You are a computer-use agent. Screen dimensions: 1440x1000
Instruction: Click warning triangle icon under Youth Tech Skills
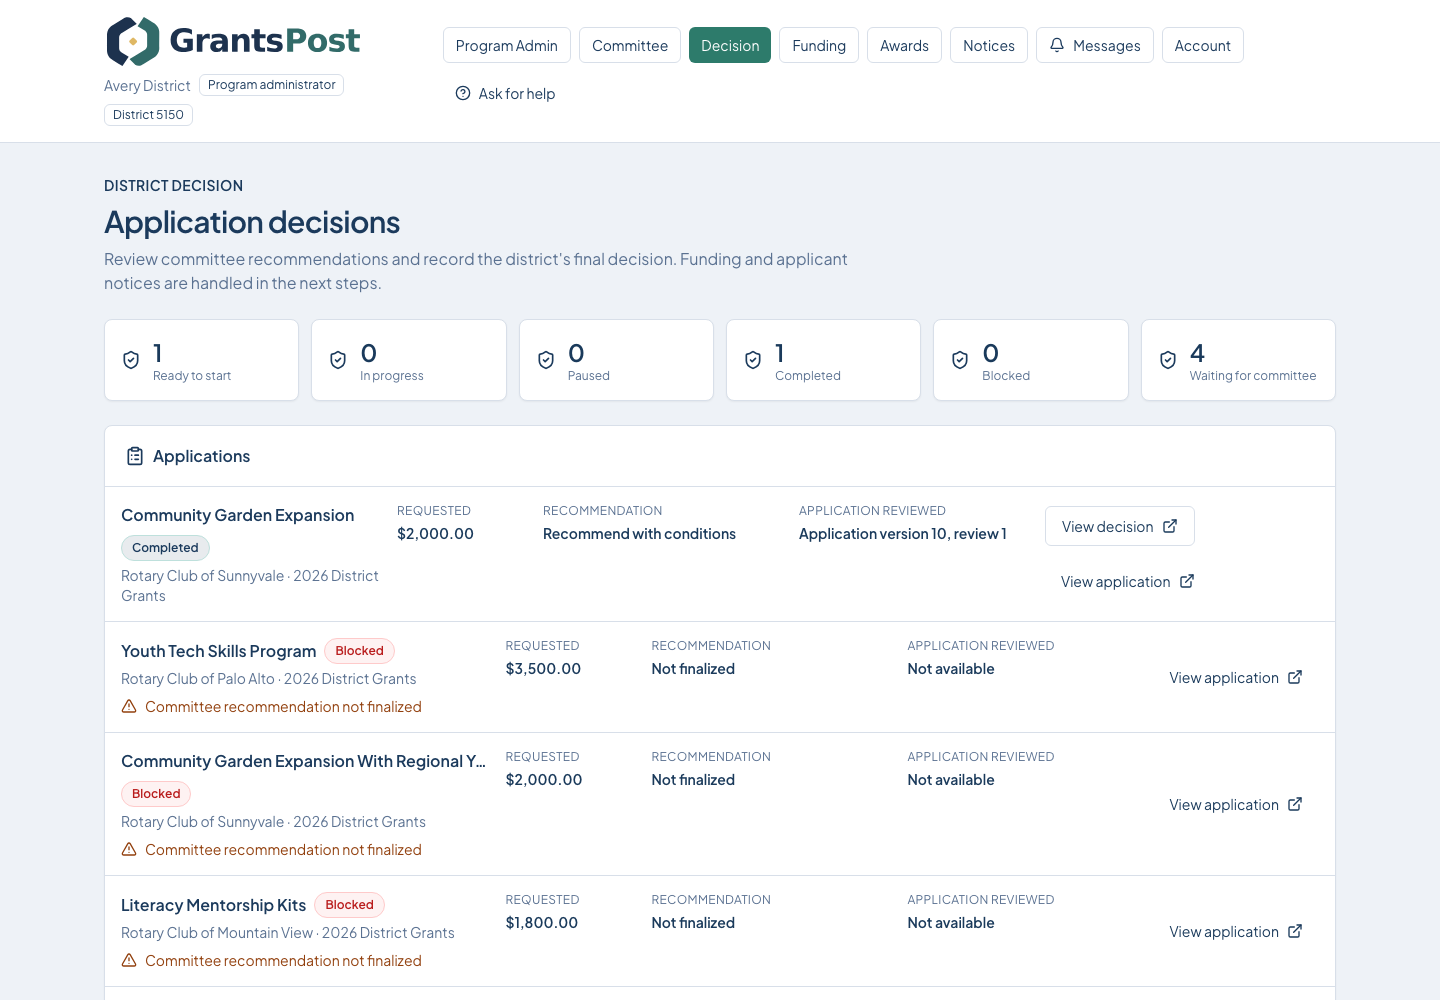(x=129, y=706)
